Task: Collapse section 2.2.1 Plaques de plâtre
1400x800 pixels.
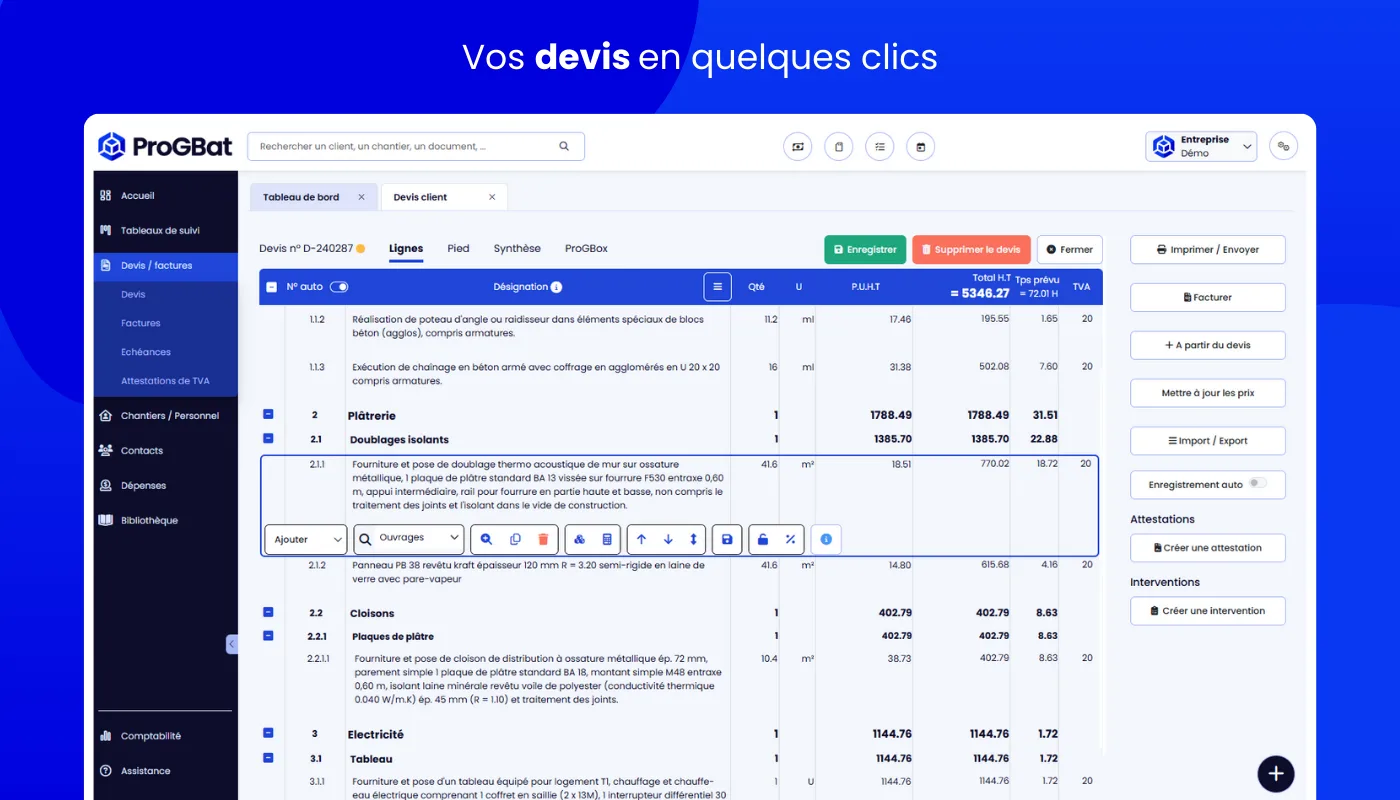Action: 268,635
